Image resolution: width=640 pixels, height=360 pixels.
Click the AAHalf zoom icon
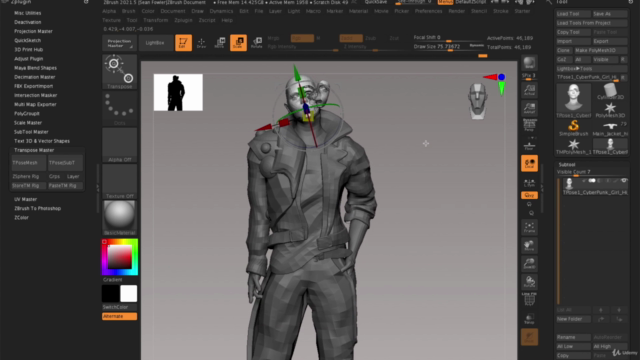529,108
